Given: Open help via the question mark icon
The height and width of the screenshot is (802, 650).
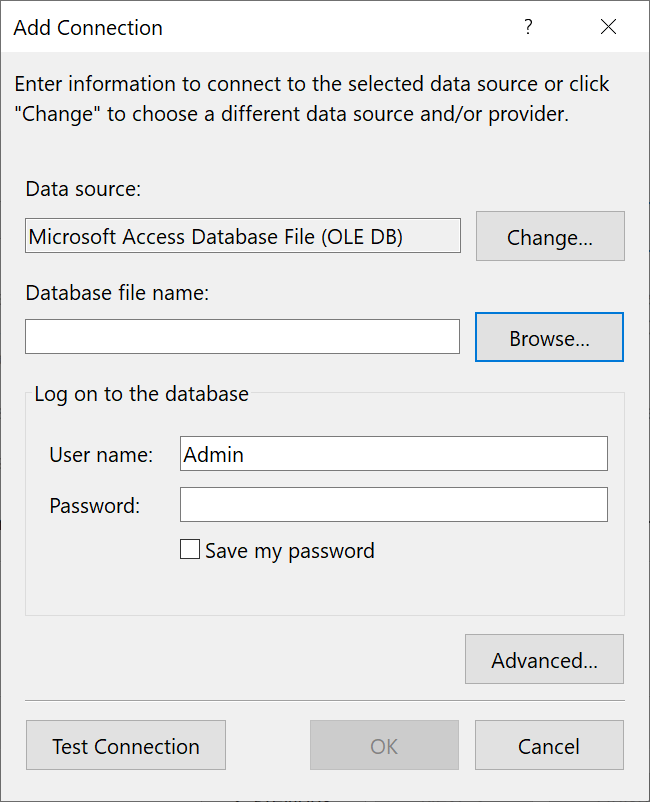Looking at the screenshot, I should coord(528,28).
